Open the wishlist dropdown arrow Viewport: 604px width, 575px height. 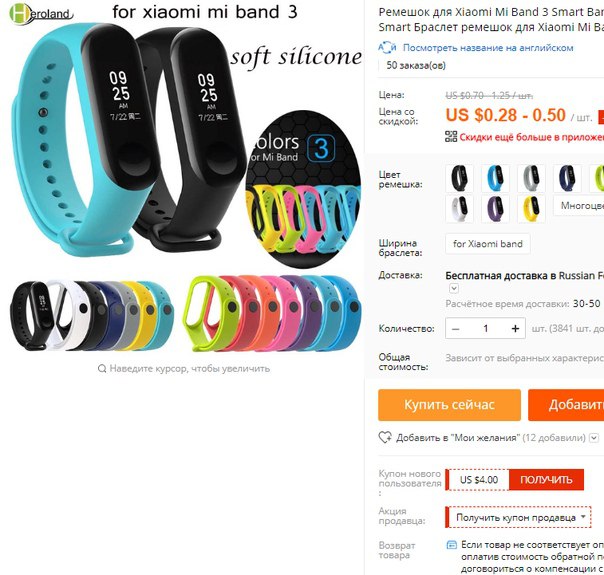594,438
